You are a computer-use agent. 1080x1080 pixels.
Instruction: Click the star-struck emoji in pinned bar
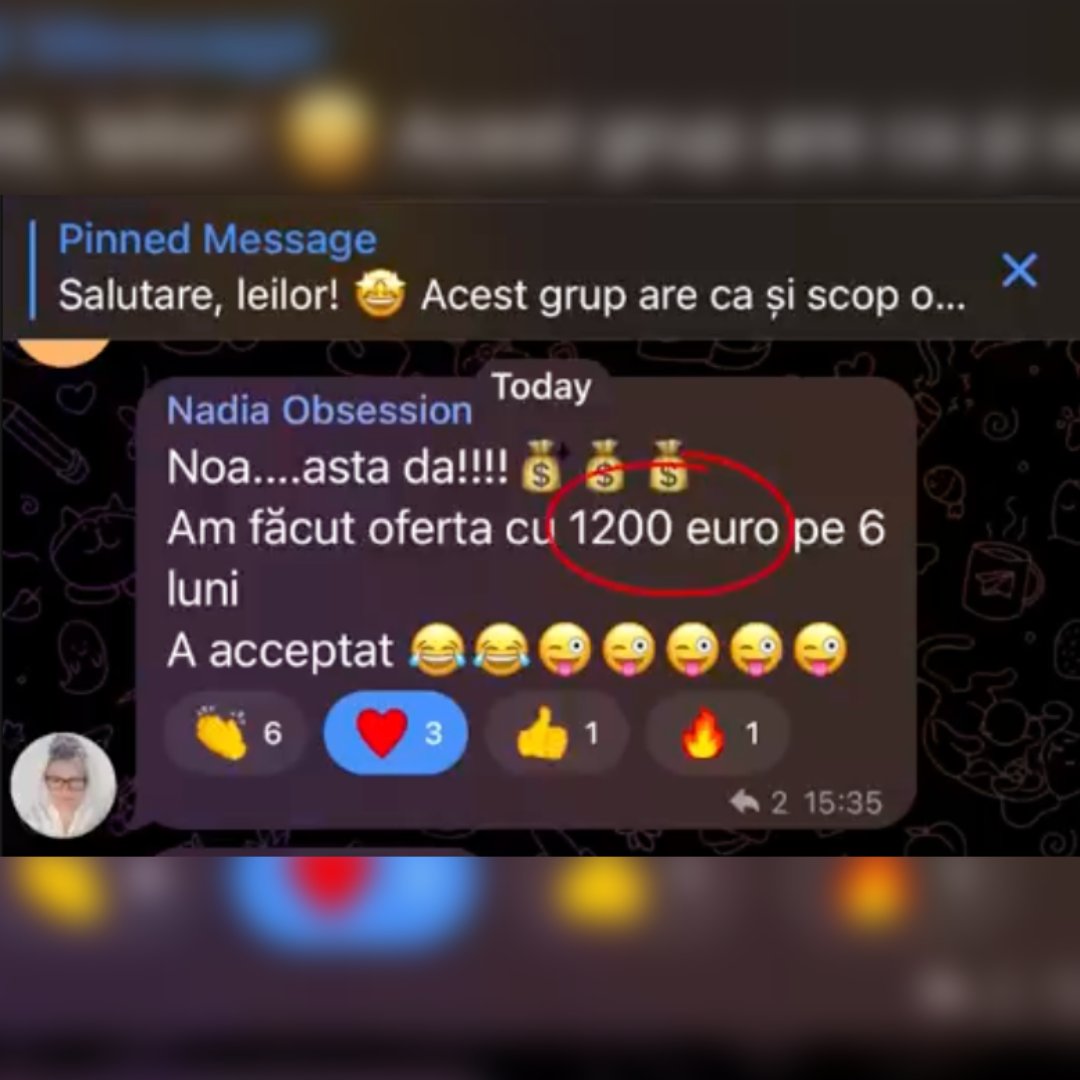(380, 294)
